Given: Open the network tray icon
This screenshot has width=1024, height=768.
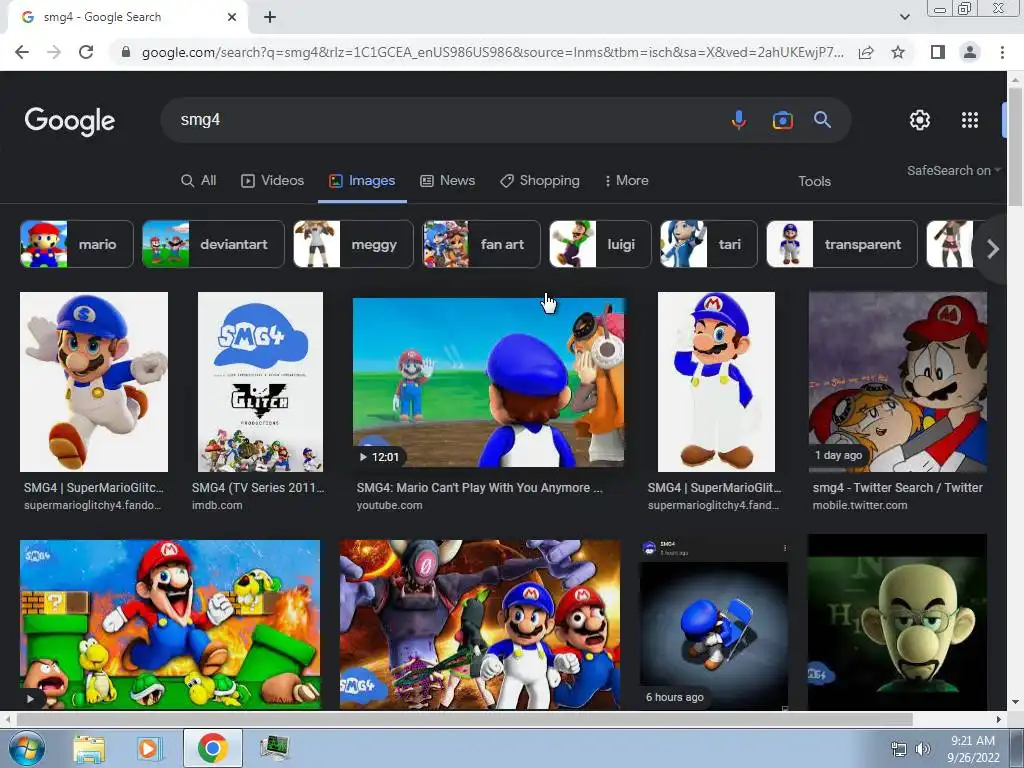Looking at the screenshot, I should (899, 749).
